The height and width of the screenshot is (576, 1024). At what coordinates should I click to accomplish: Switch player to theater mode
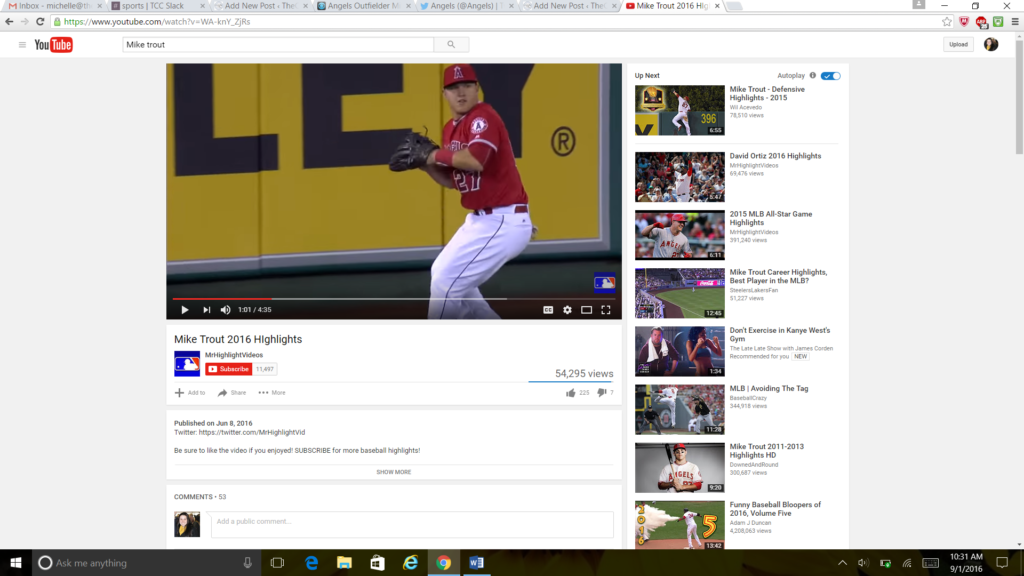587,310
